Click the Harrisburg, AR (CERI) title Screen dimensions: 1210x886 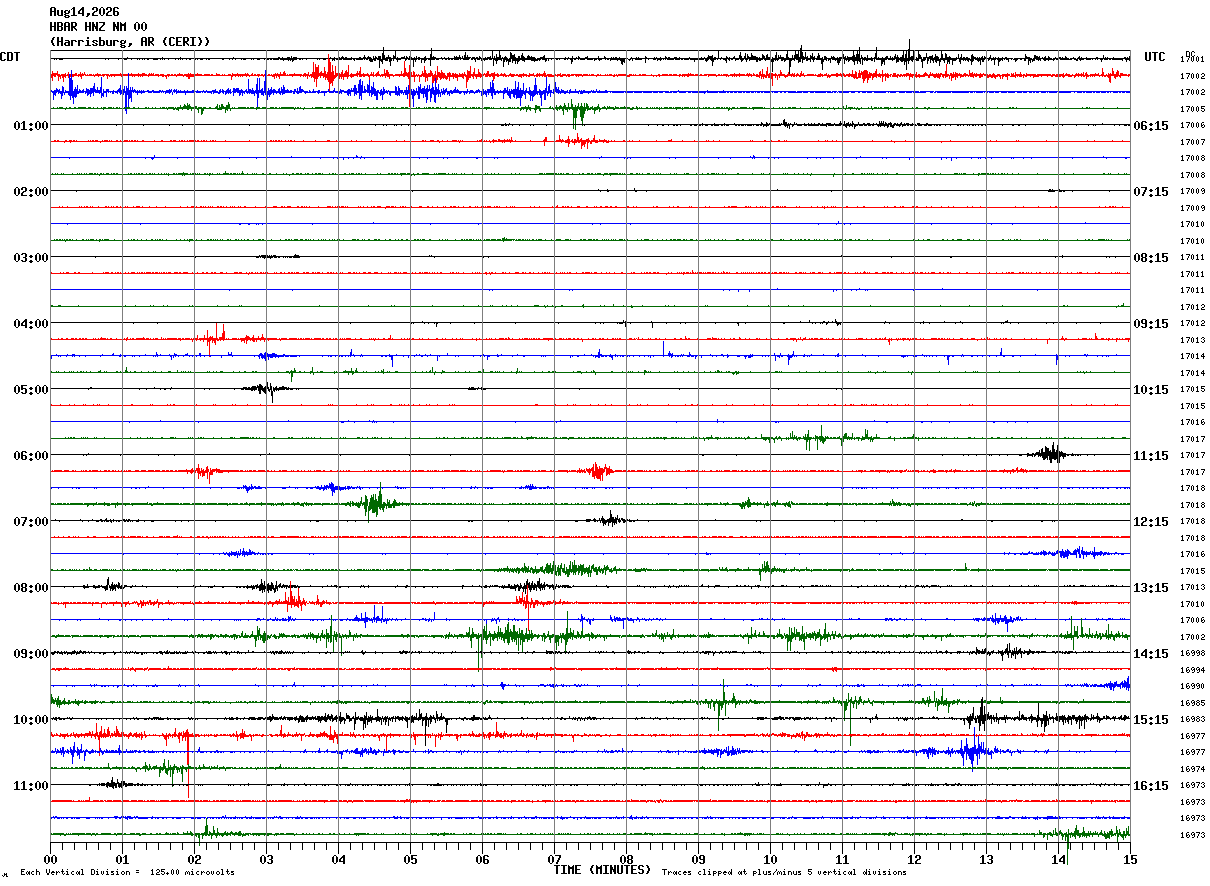[x=130, y=42]
